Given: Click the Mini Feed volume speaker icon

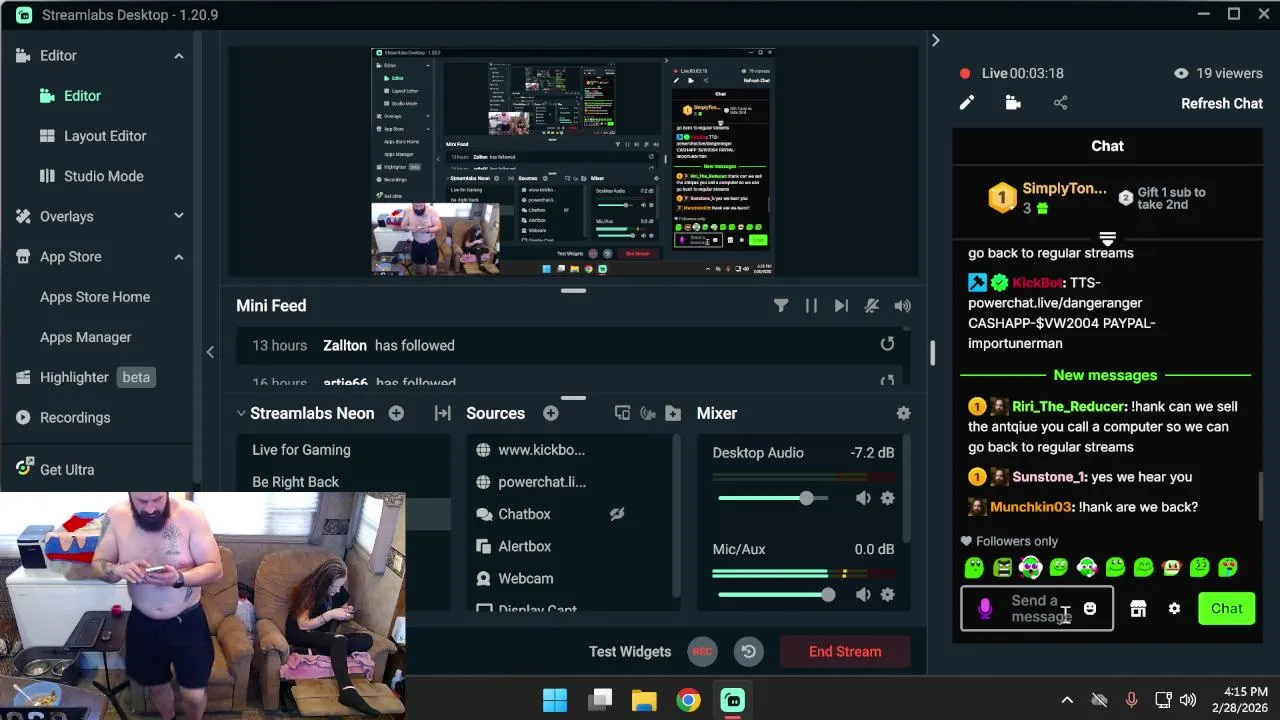Looking at the screenshot, I should point(903,306).
